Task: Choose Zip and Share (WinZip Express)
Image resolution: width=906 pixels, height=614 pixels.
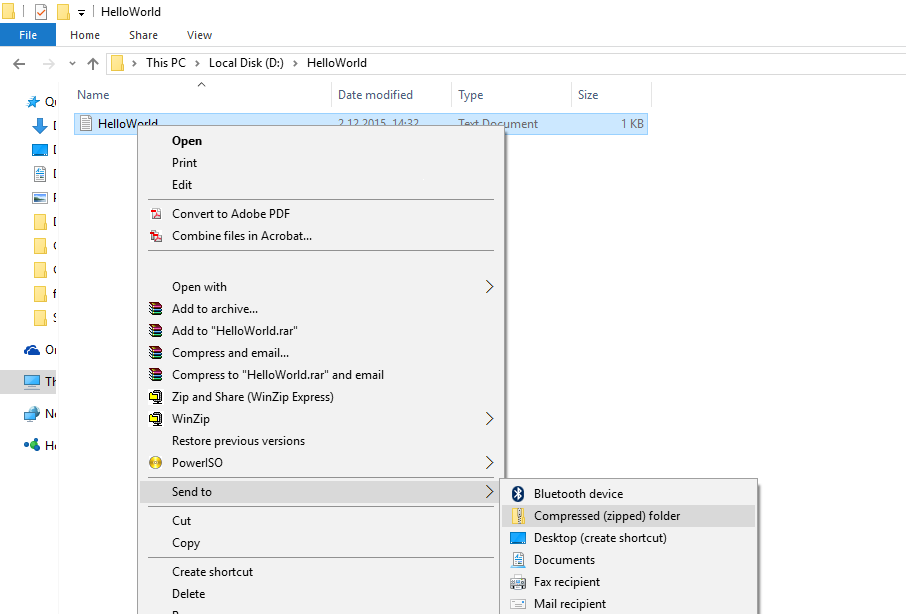Action: tap(253, 397)
